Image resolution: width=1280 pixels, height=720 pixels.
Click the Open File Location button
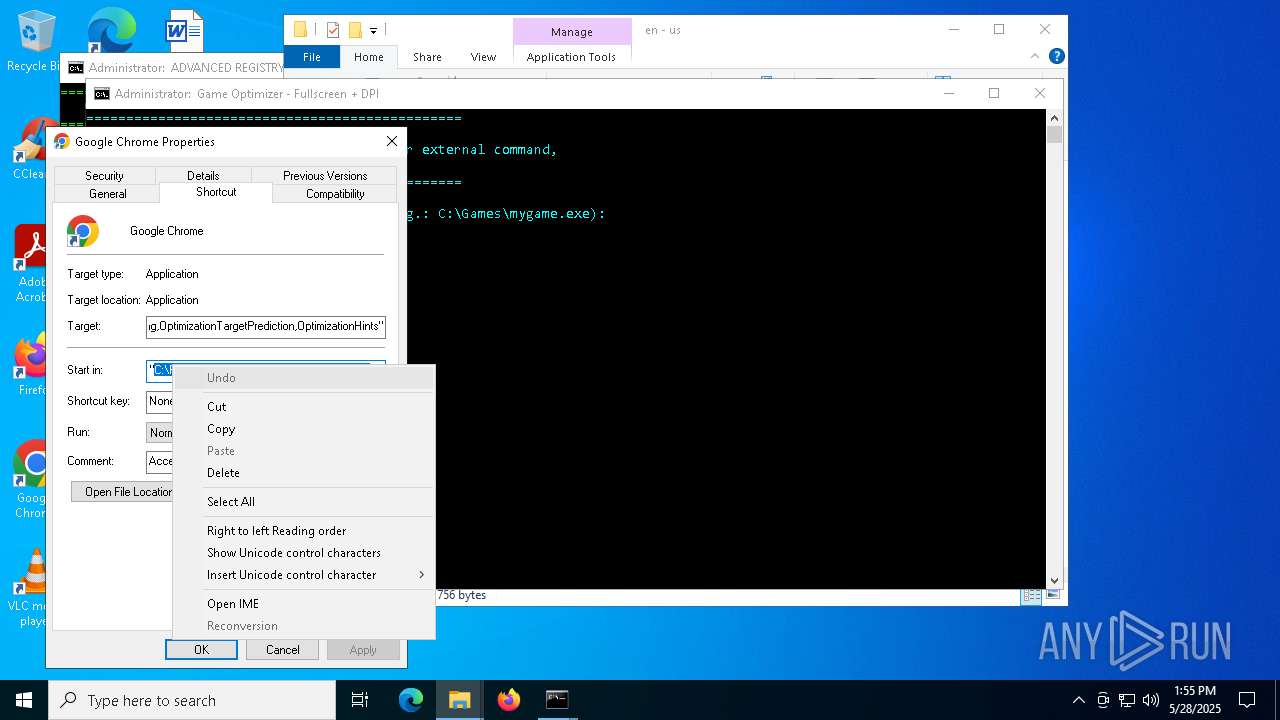[122, 492]
